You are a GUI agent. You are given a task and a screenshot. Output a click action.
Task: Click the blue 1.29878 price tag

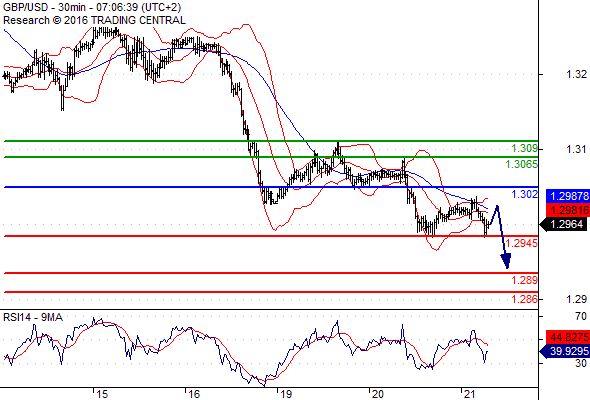click(x=568, y=196)
